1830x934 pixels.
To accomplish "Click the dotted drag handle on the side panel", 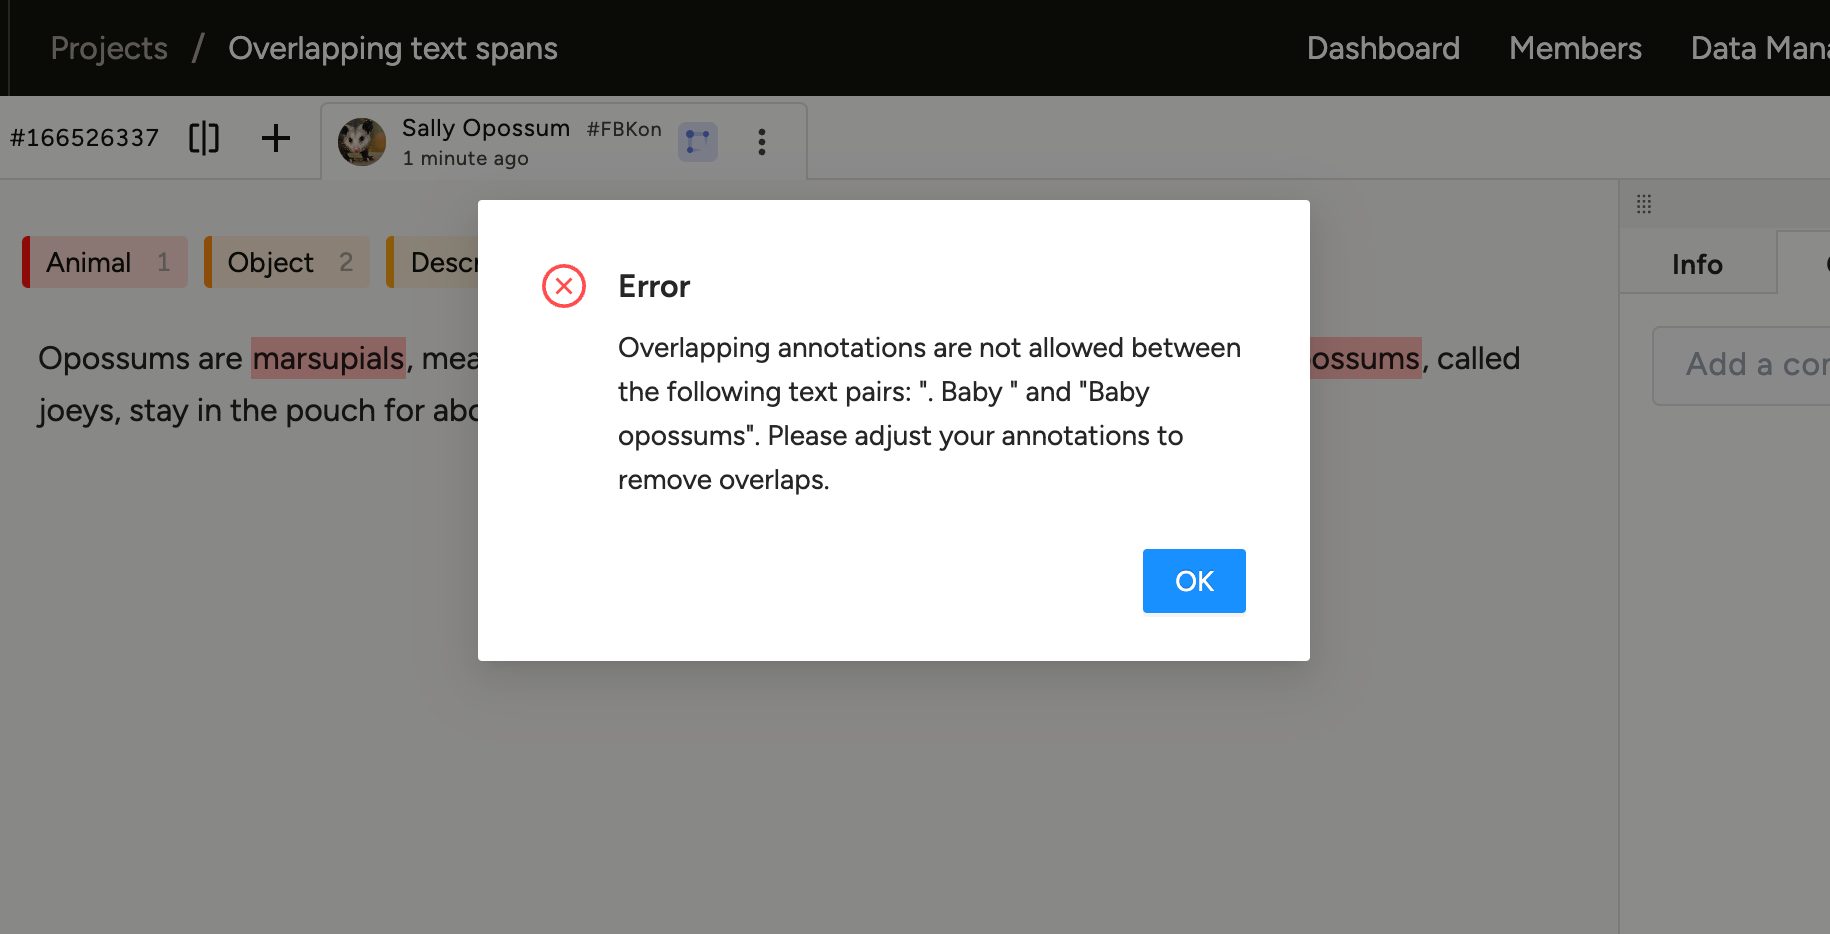I will click(1644, 204).
